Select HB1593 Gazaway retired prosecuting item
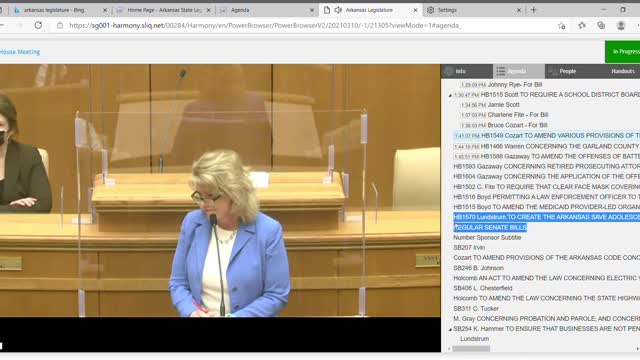This screenshot has width=640, height=360. coord(547,166)
